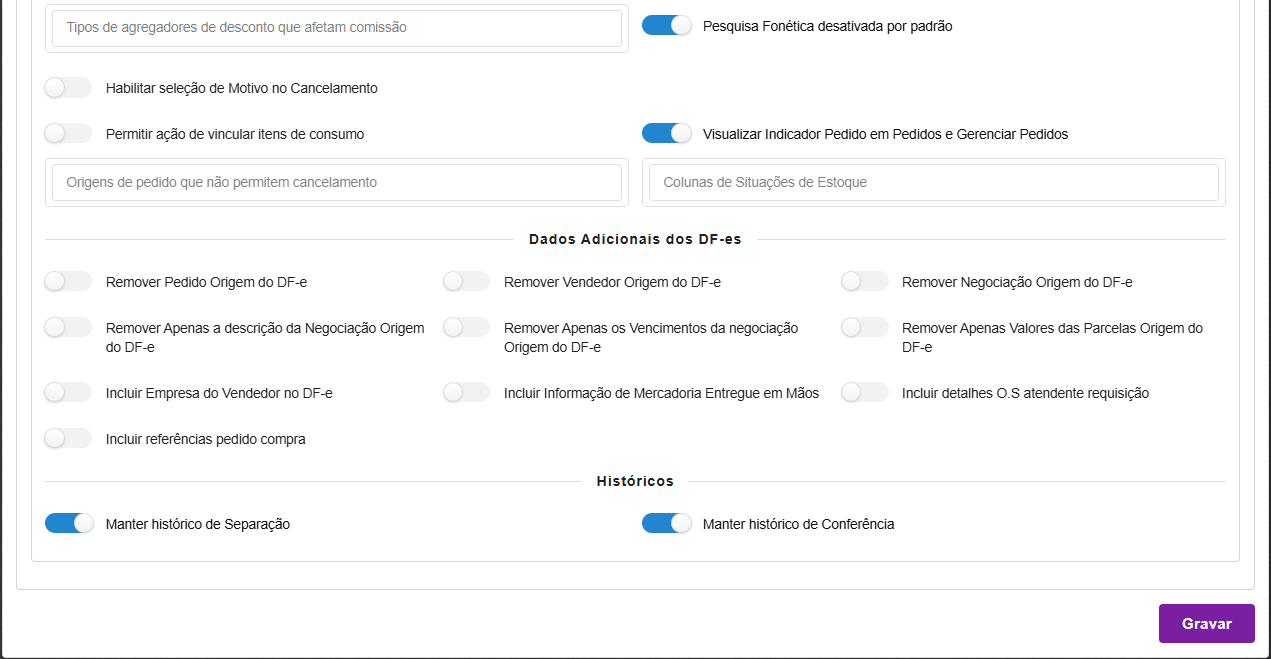Turn off Visualizar Indicador Pedido toggle
1271x659 pixels.
coord(667,132)
